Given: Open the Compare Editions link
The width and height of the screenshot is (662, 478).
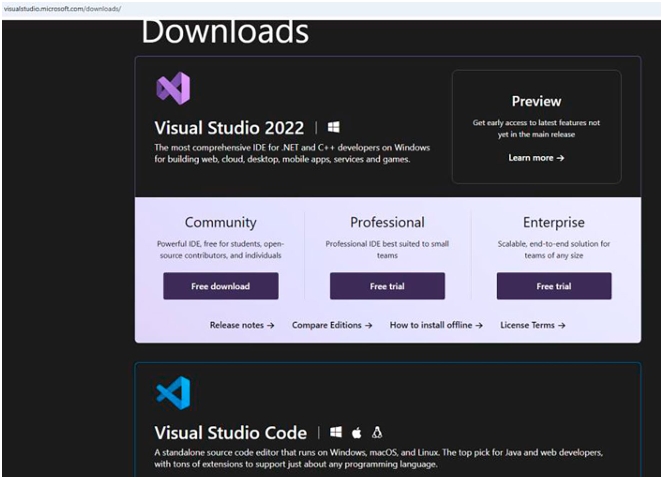Looking at the screenshot, I should pyautogui.click(x=332, y=325).
